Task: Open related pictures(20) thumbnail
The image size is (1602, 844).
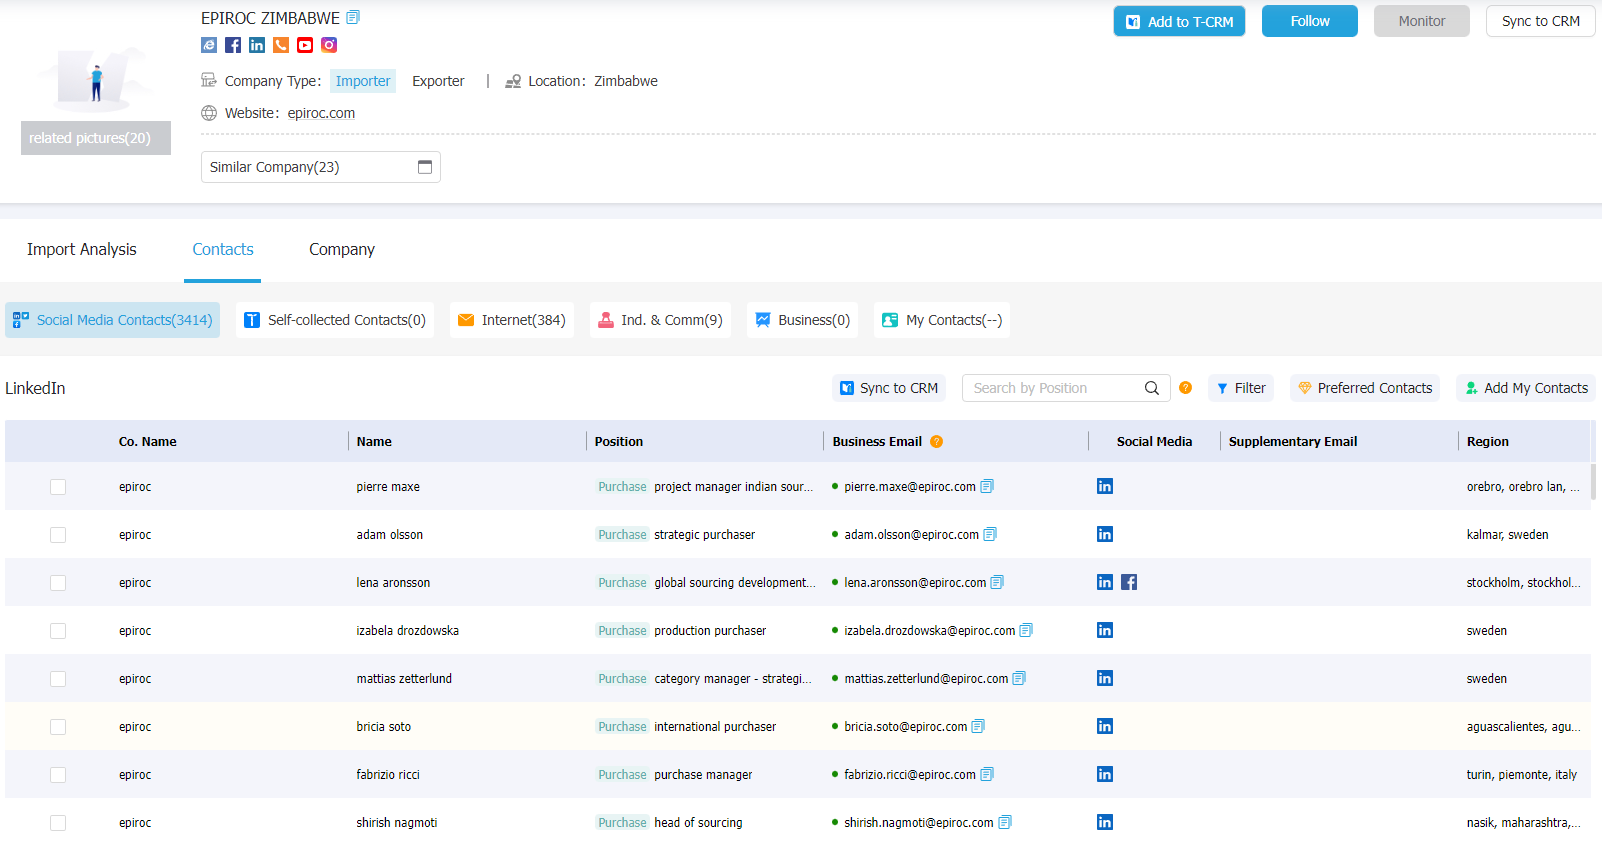Action: pos(96,138)
